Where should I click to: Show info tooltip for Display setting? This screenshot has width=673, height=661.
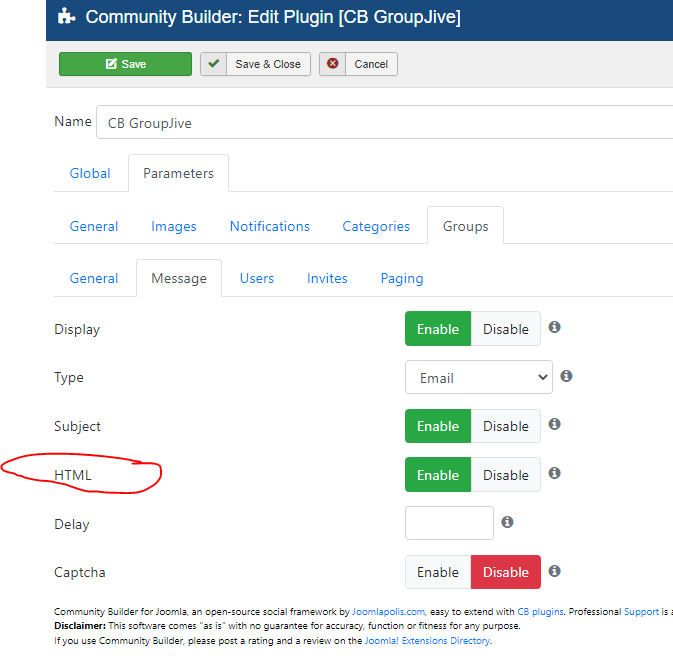(555, 327)
